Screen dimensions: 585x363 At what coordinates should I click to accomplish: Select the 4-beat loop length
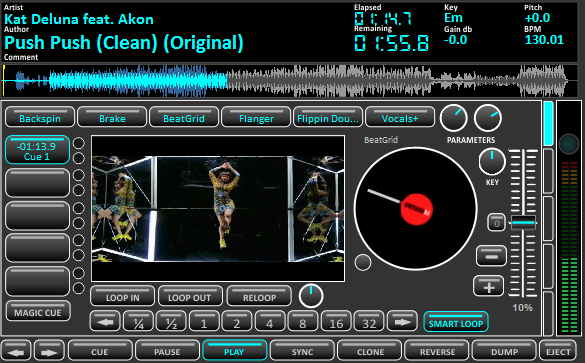click(269, 322)
